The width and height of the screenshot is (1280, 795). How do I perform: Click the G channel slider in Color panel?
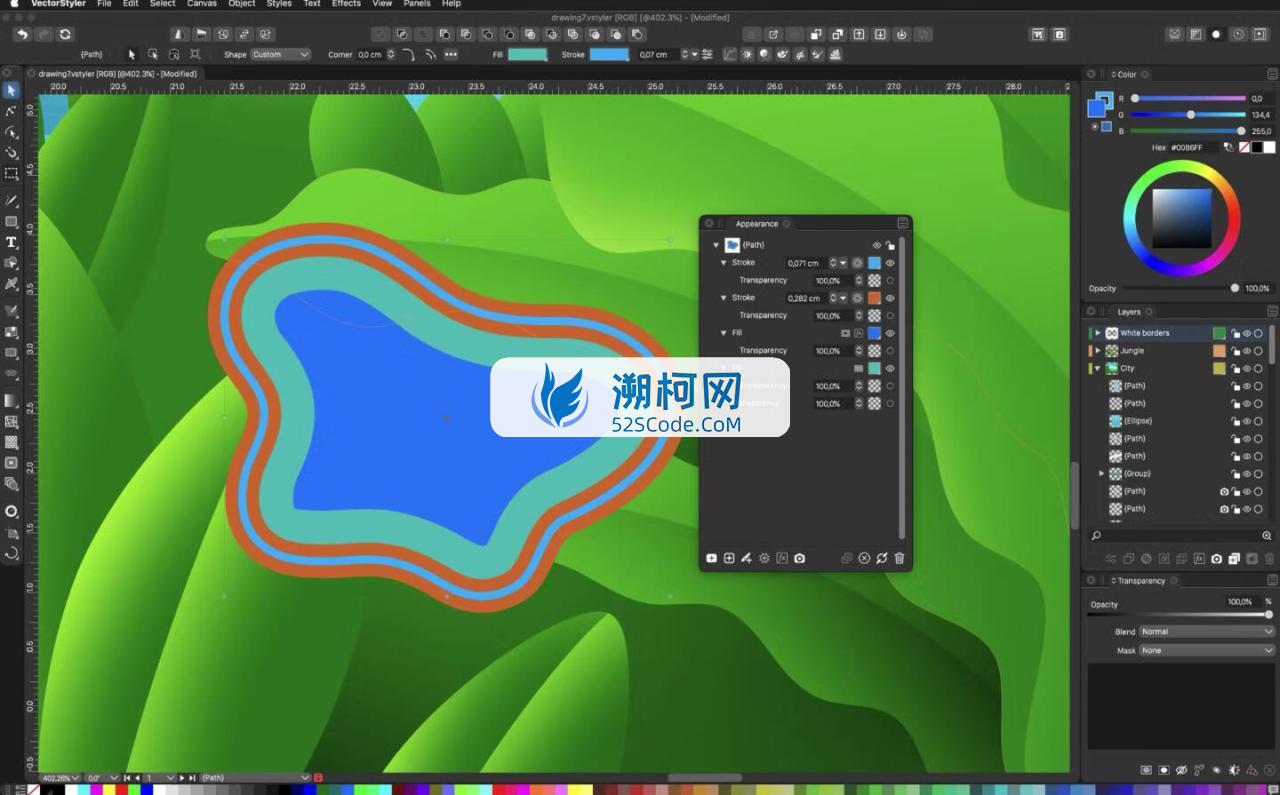coord(1188,115)
